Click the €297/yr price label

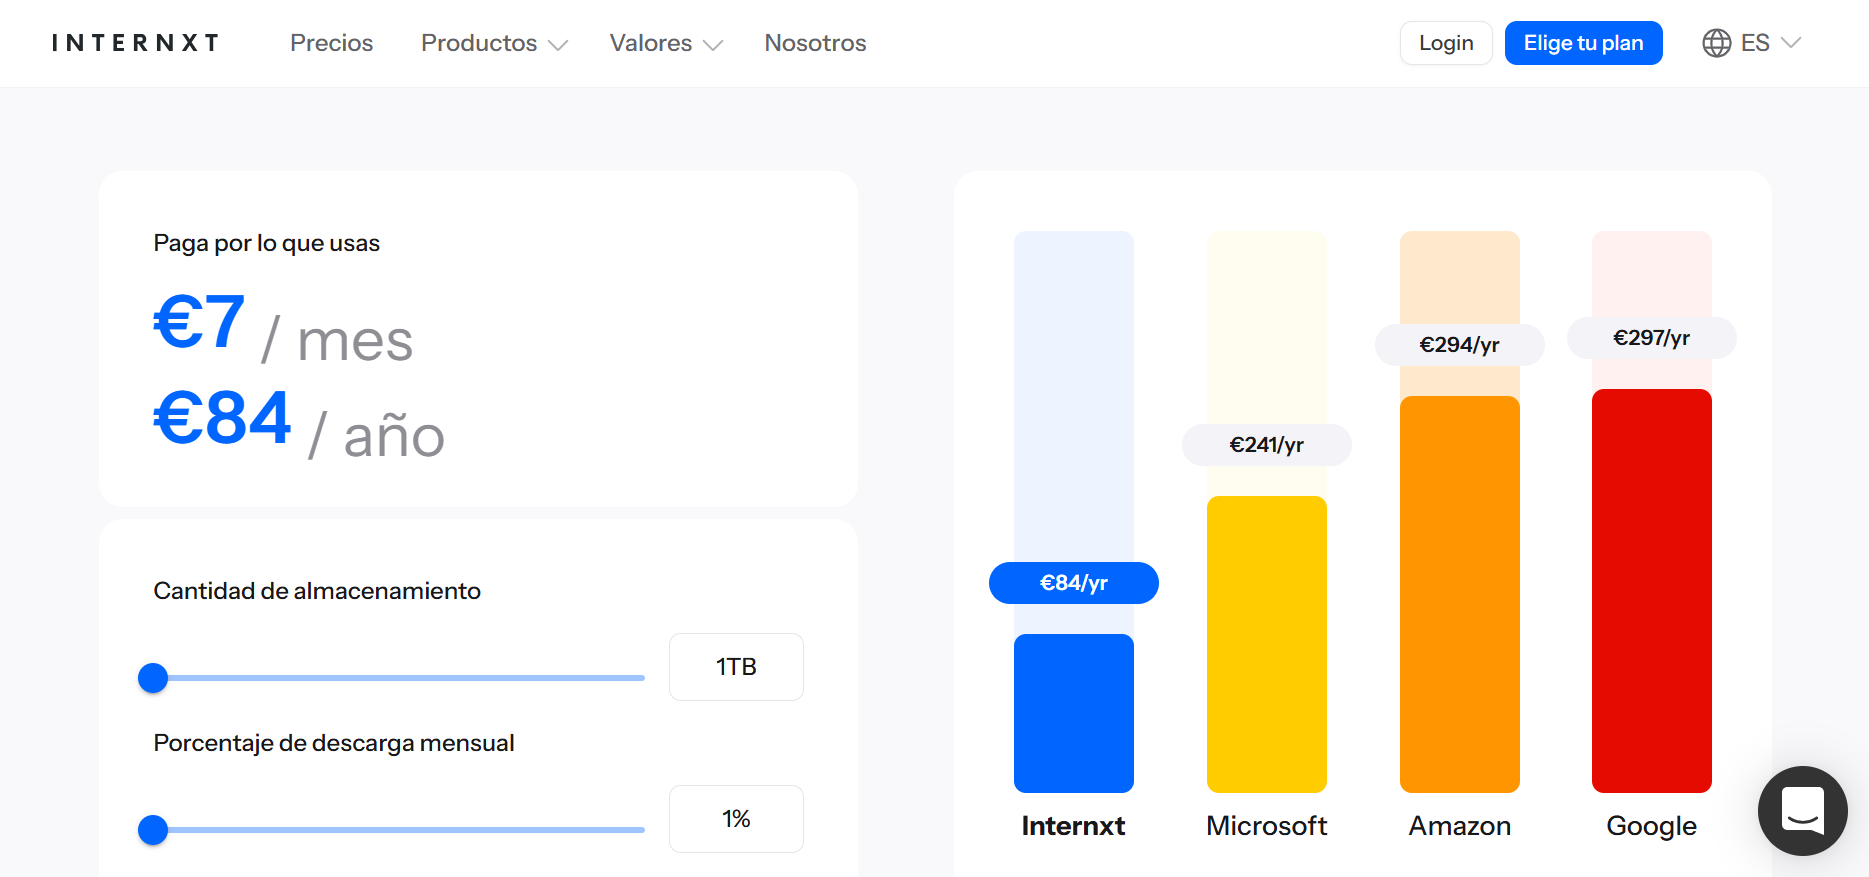coord(1651,338)
